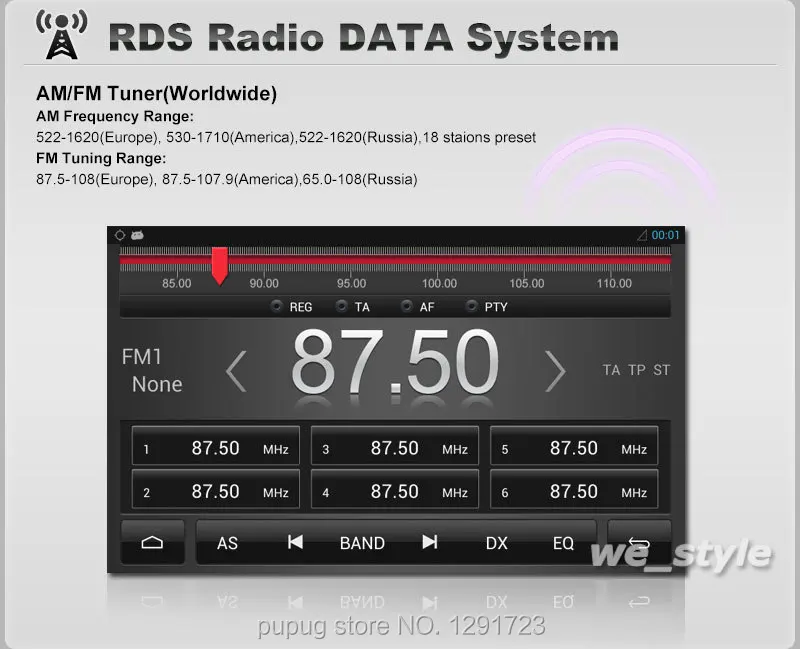The width and height of the screenshot is (800, 649).
Task: Switch band with the BAND button
Action: click(x=362, y=543)
